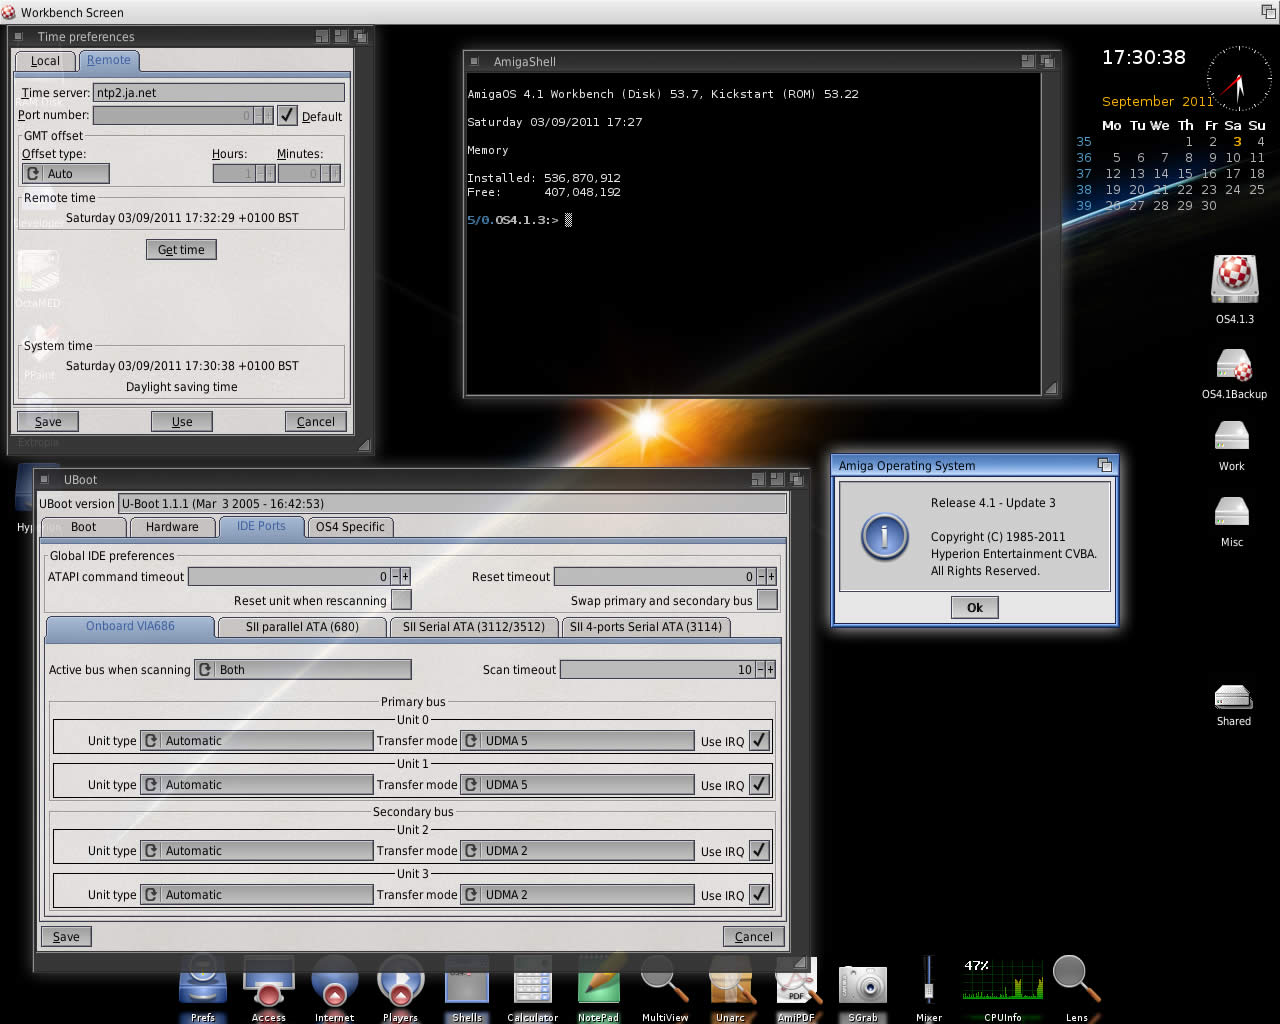Decrease the ATAPI command timeout value
Image resolution: width=1280 pixels, height=1024 pixels.
(395, 577)
